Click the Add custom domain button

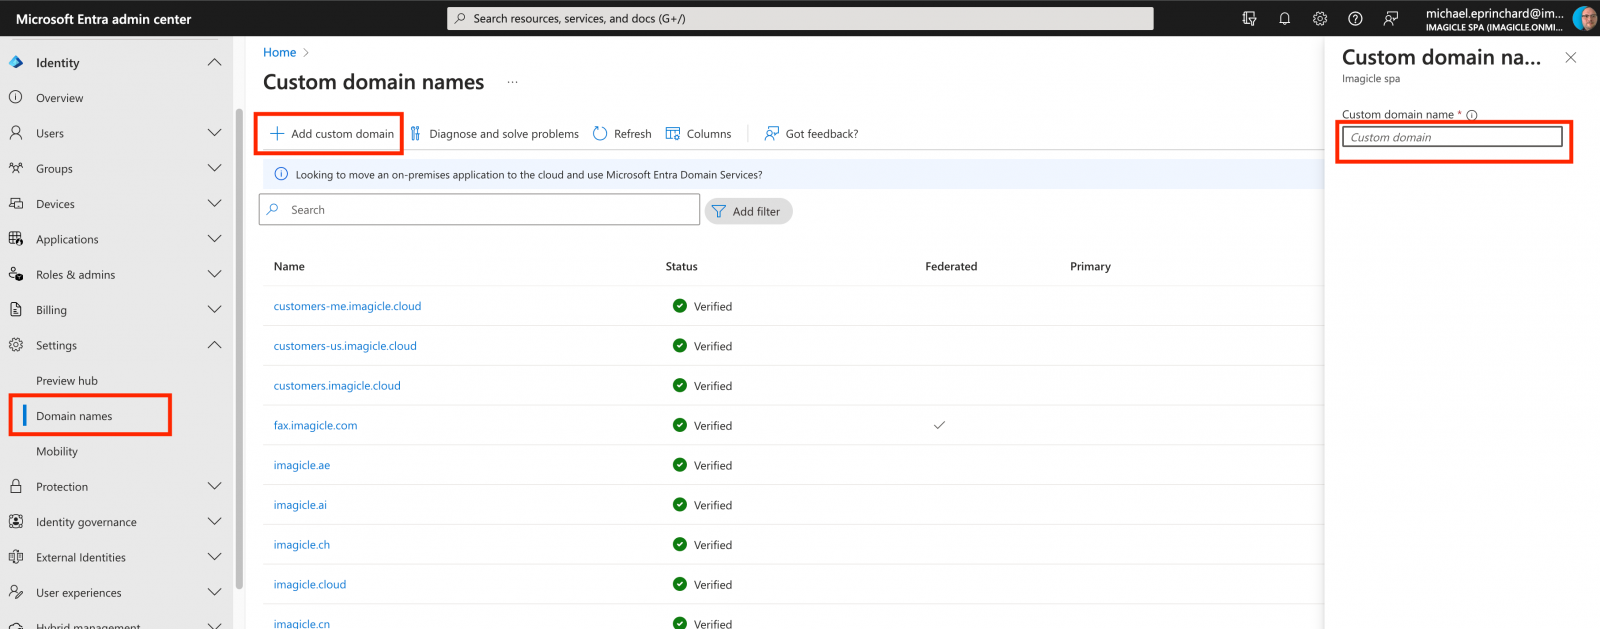[x=331, y=134]
